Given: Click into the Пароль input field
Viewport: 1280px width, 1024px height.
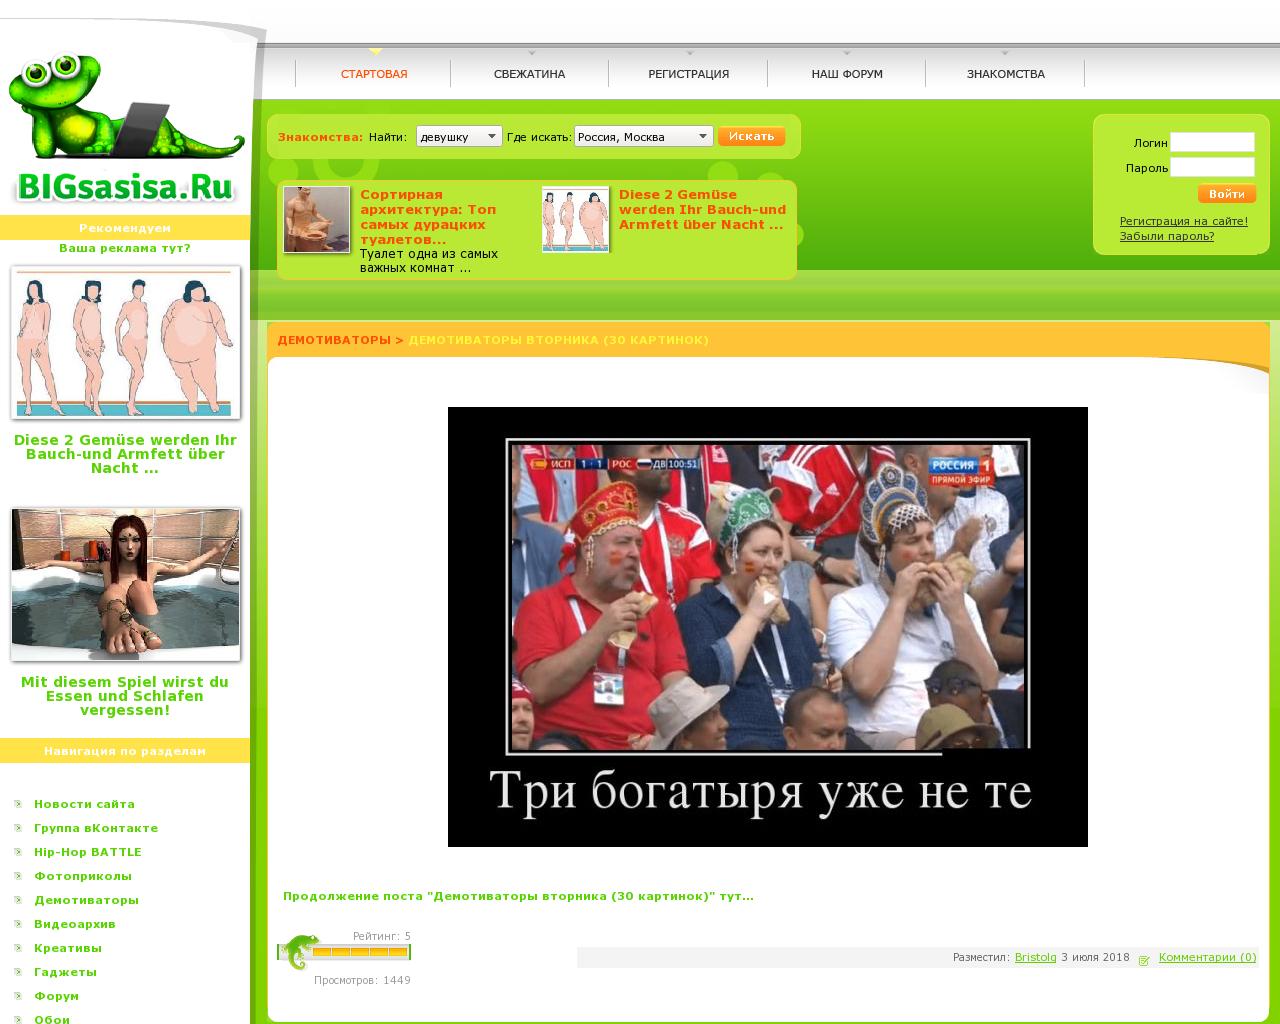Looking at the screenshot, I should (1212, 167).
